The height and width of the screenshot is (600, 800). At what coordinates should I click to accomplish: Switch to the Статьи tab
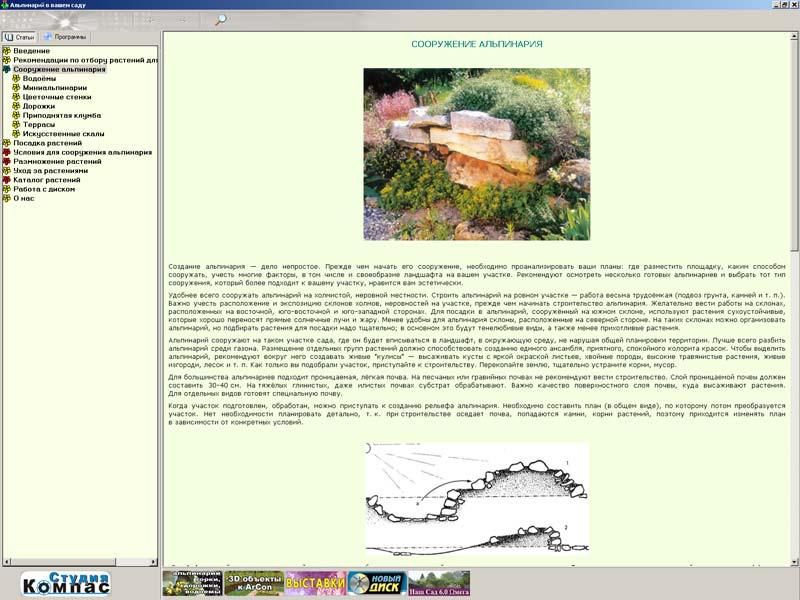coord(20,37)
